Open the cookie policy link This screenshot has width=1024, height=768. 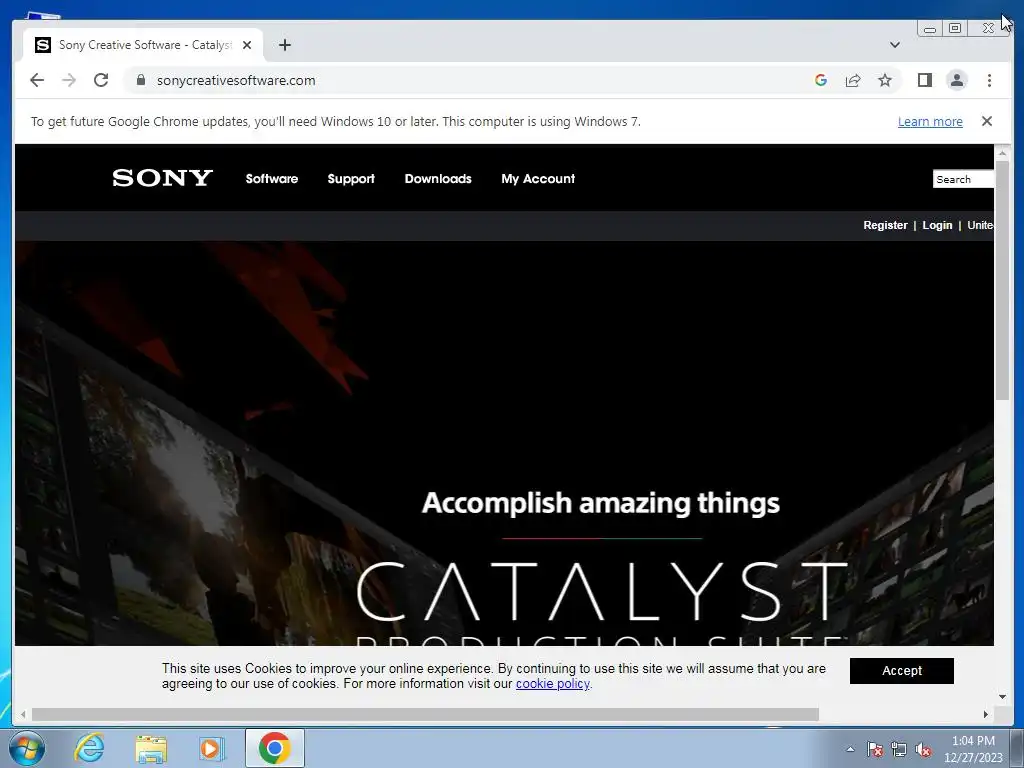[552, 684]
